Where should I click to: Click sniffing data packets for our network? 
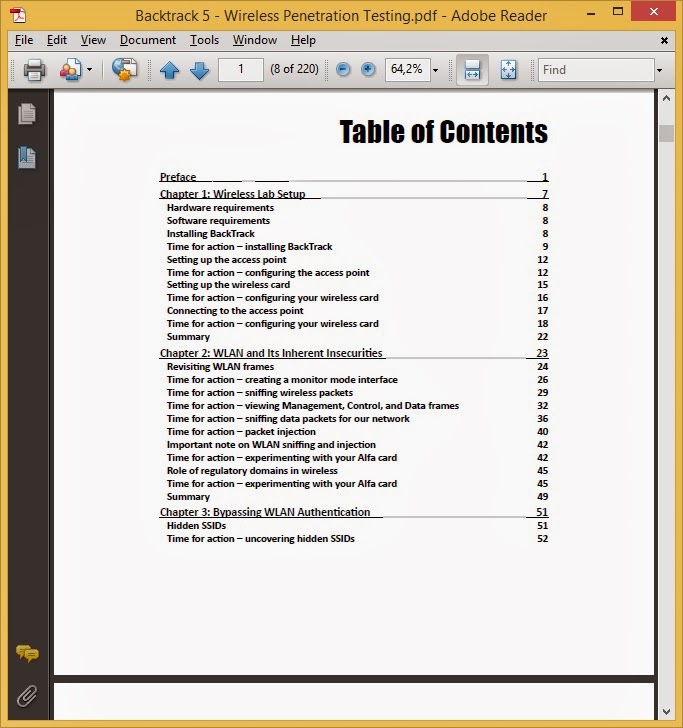(288, 418)
